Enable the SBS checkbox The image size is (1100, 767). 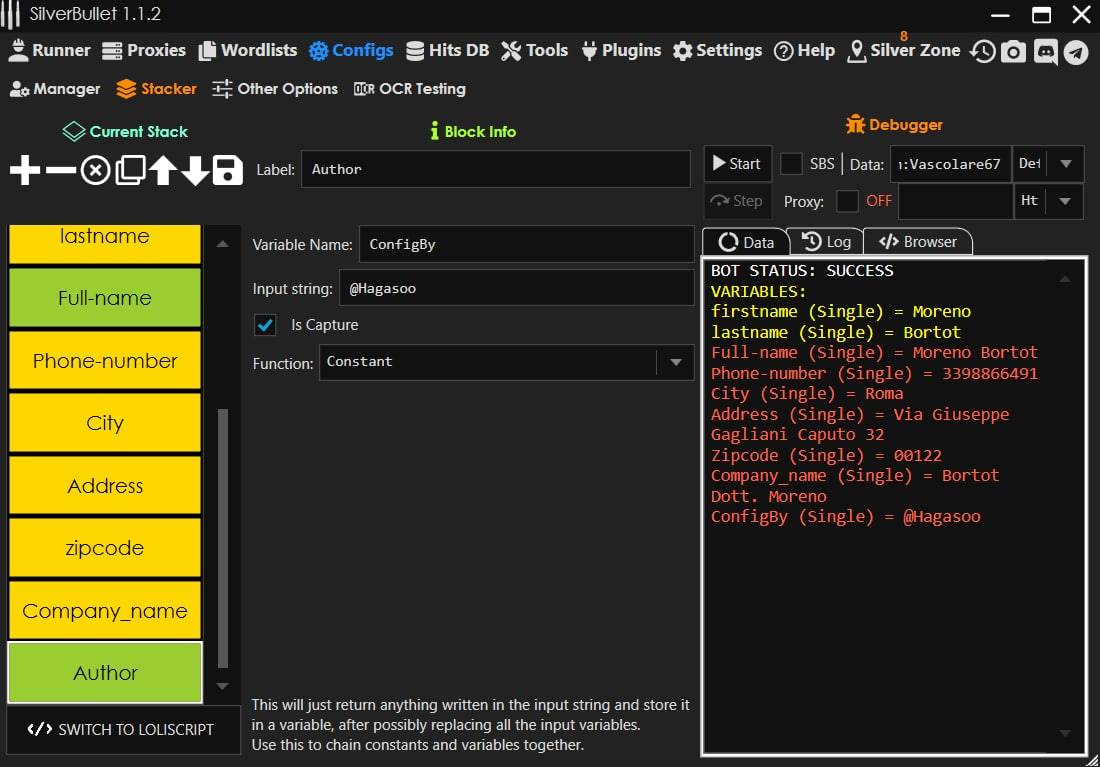(x=791, y=164)
